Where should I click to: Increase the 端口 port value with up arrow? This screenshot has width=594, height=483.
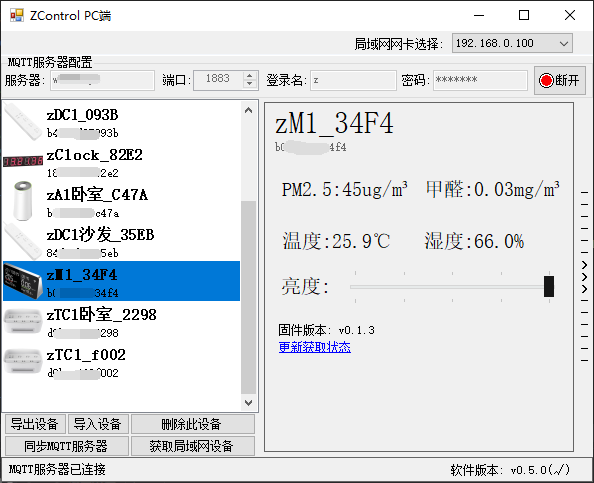click(x=249, y=75)
